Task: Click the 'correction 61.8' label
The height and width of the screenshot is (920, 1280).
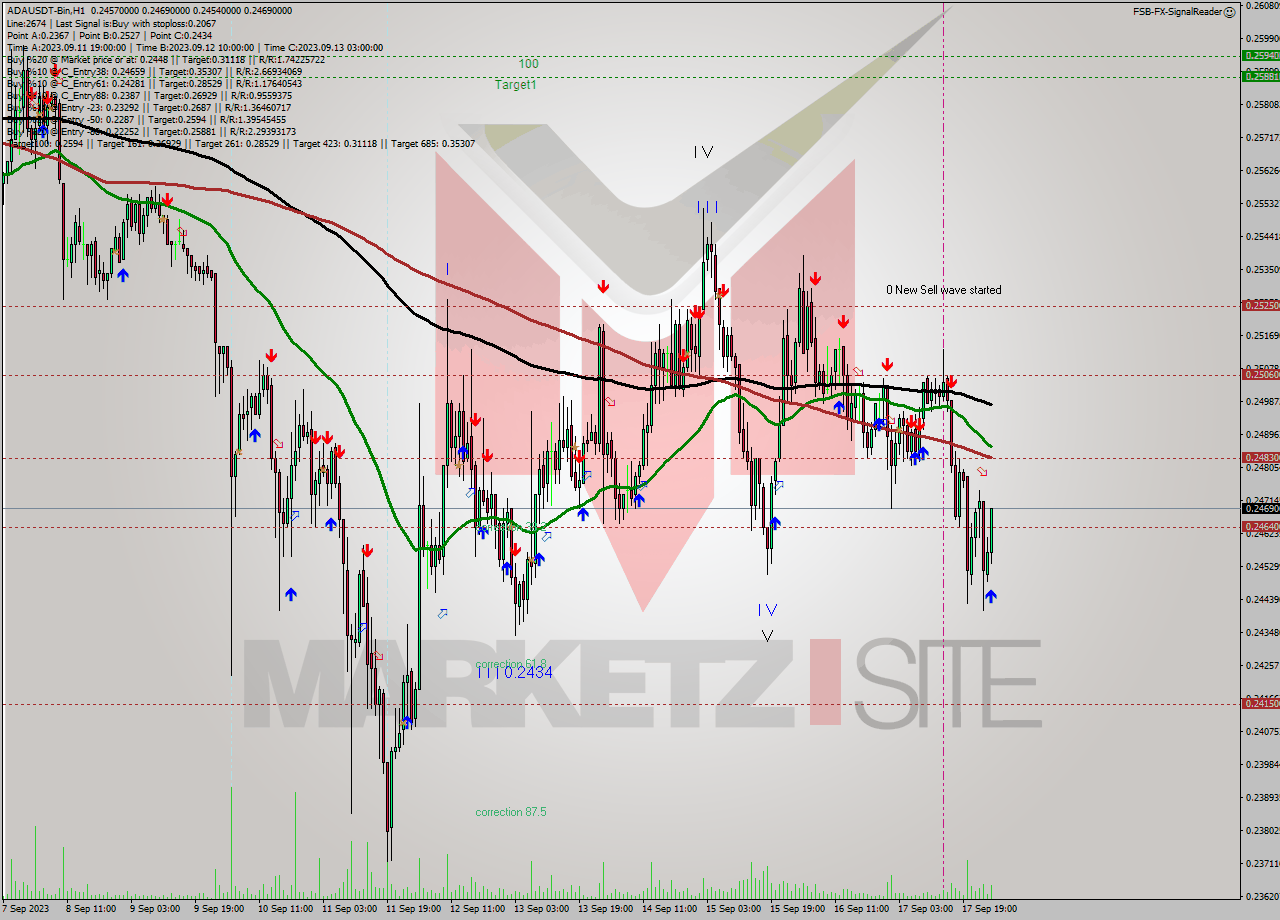Action: click(x=511, y=664)
